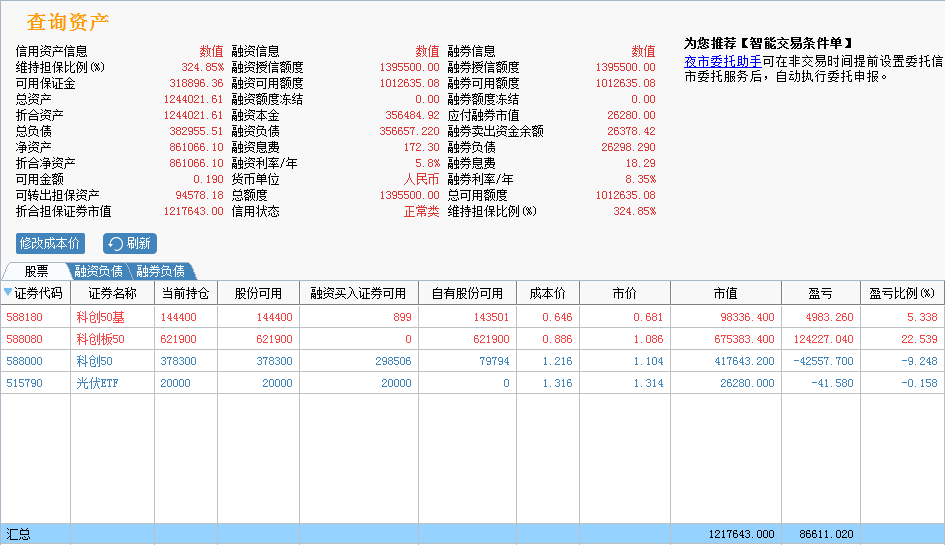Image resolution: width=945 pixels, height=545 pixels.
Task: Sort by 证券代码 column header
Action: pos(36,293)
